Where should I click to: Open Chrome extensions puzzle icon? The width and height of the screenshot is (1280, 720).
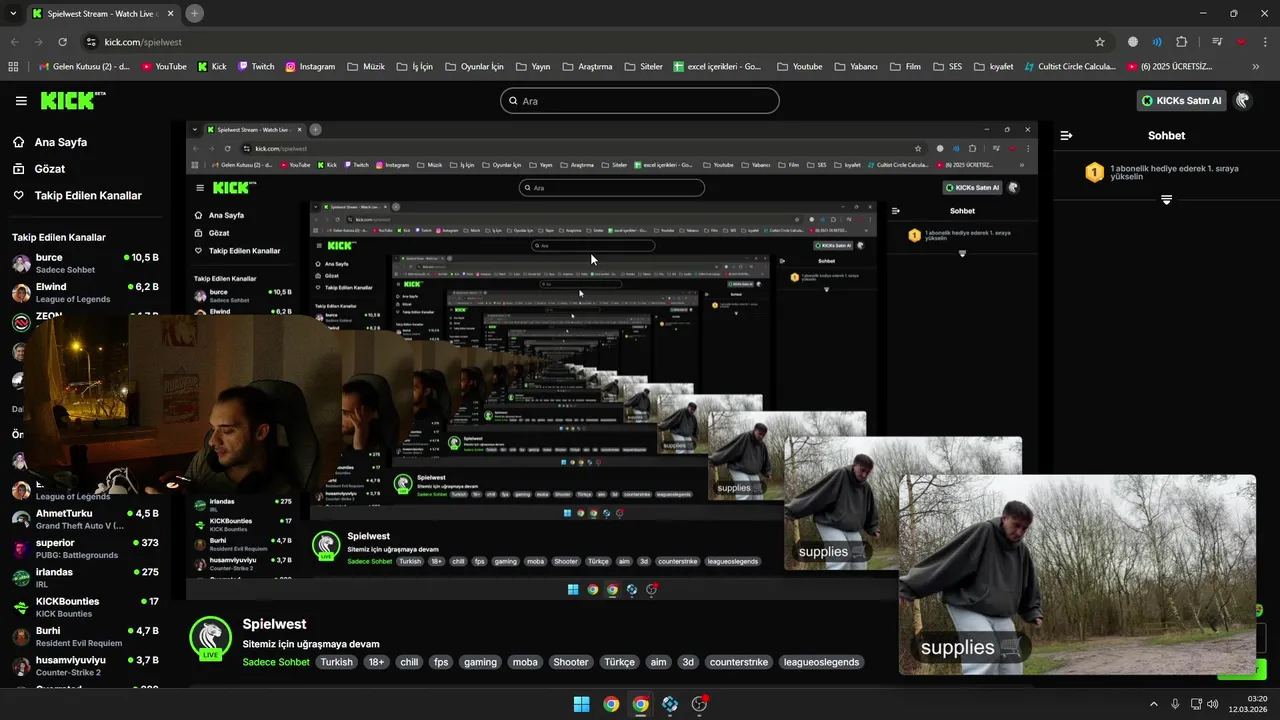[1181, 42]
